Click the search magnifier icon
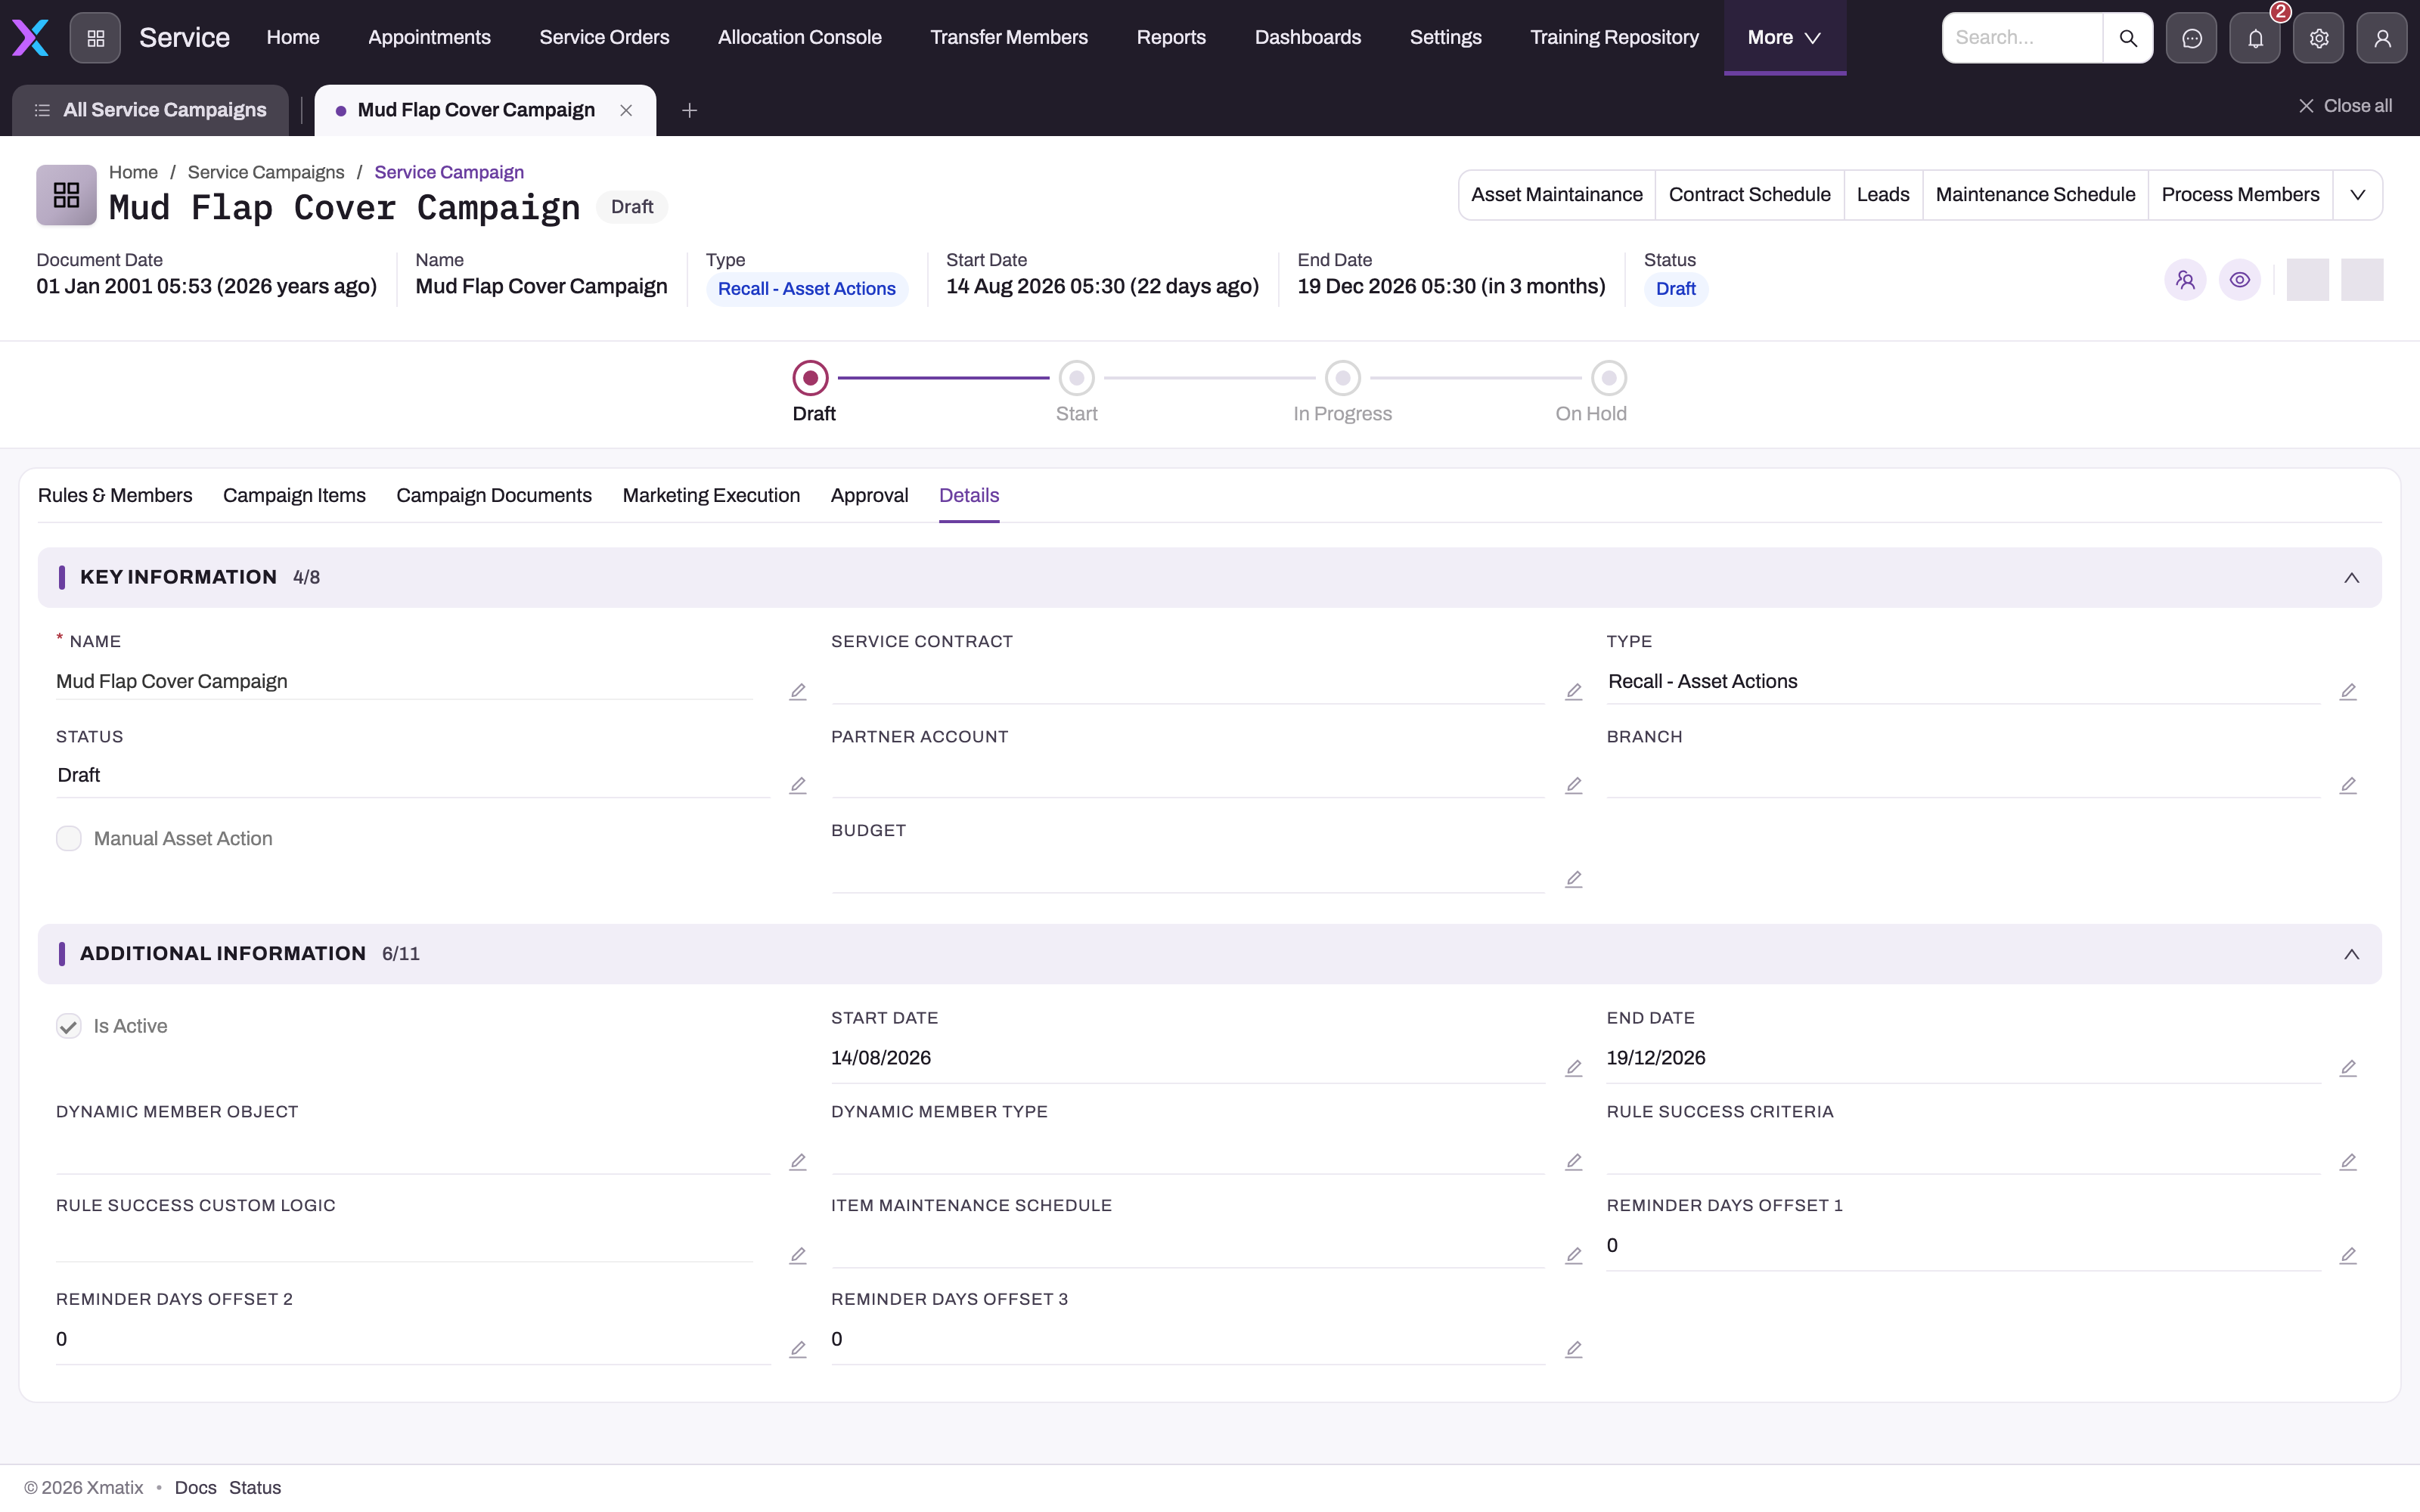The image size is (2420, 1512). tap(2127, 38)
